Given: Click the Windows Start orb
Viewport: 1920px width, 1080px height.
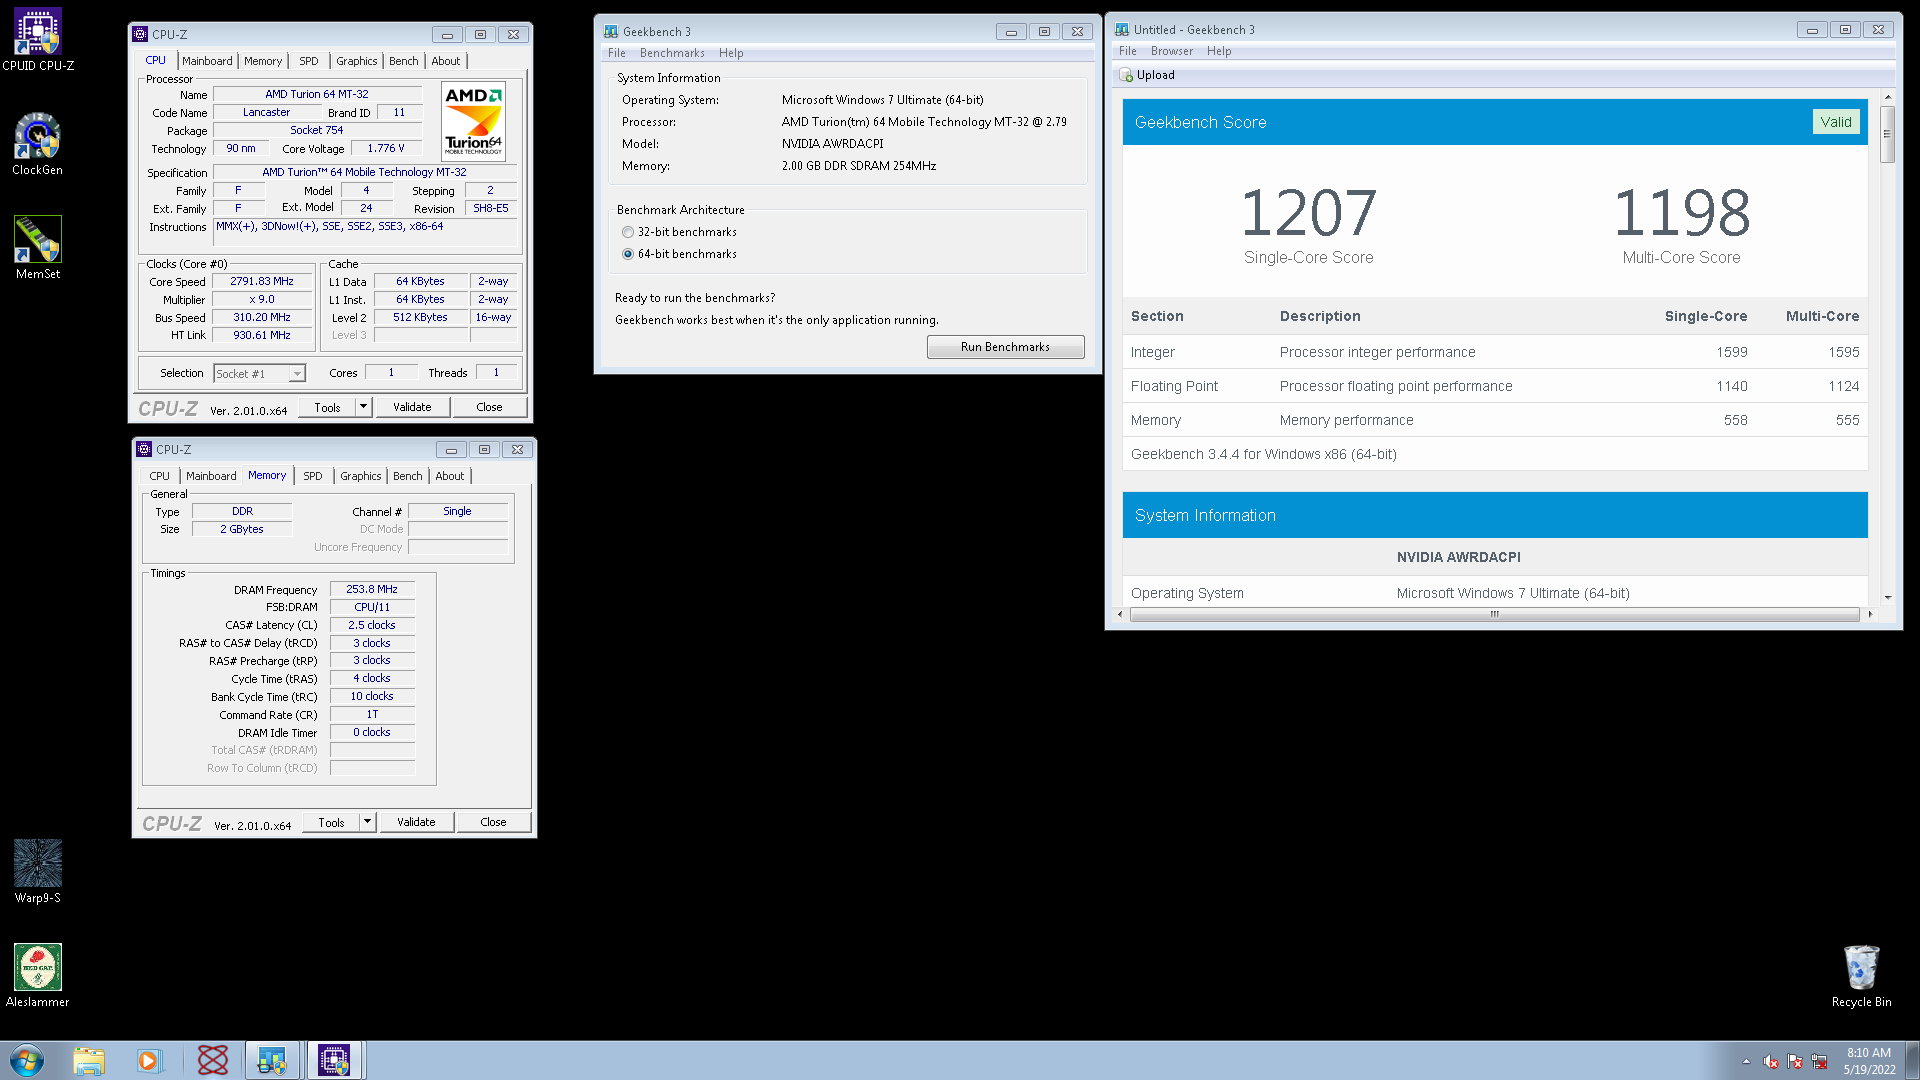Looking at the screenshot, I should 27,1060.
